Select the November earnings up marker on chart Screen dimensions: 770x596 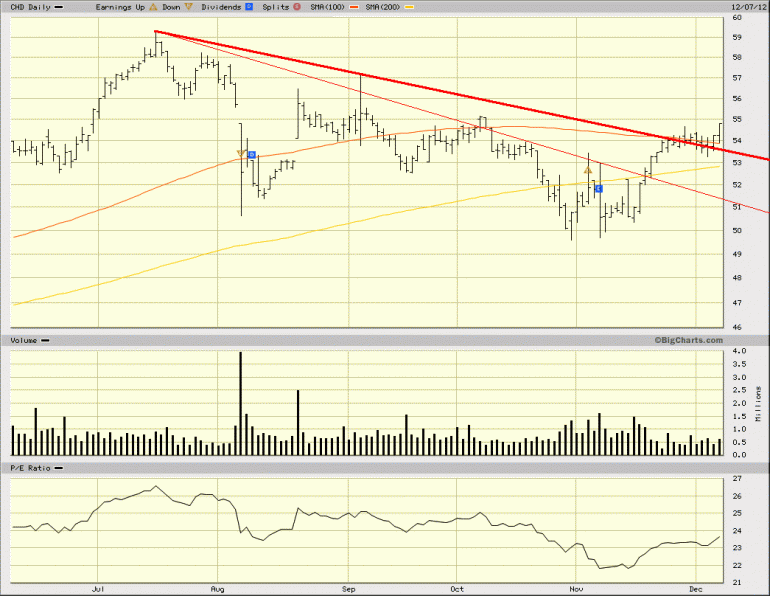588,170
